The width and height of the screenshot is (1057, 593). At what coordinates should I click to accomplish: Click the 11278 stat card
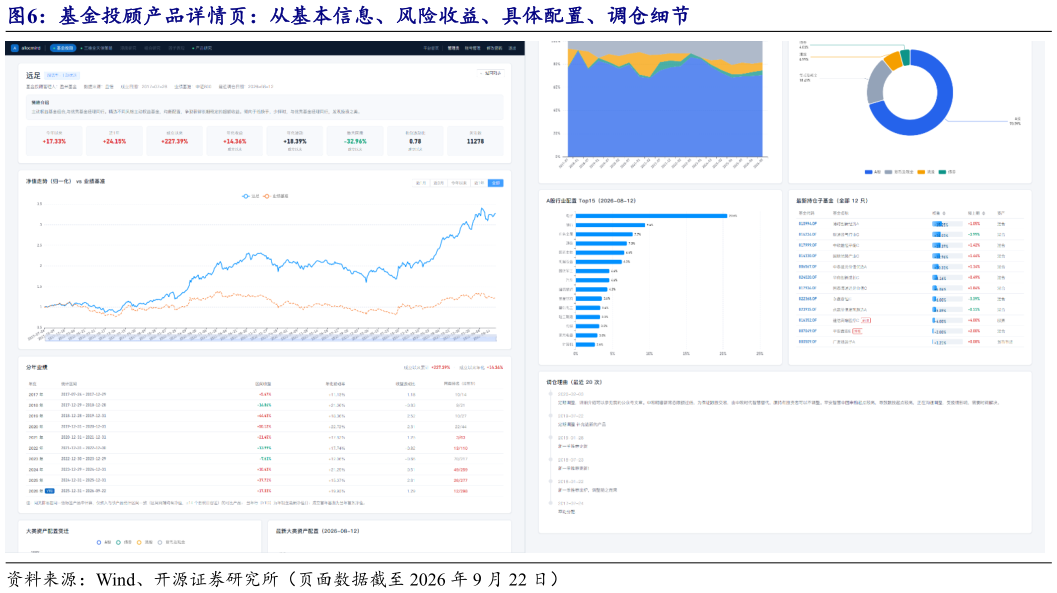click(475, 141)
